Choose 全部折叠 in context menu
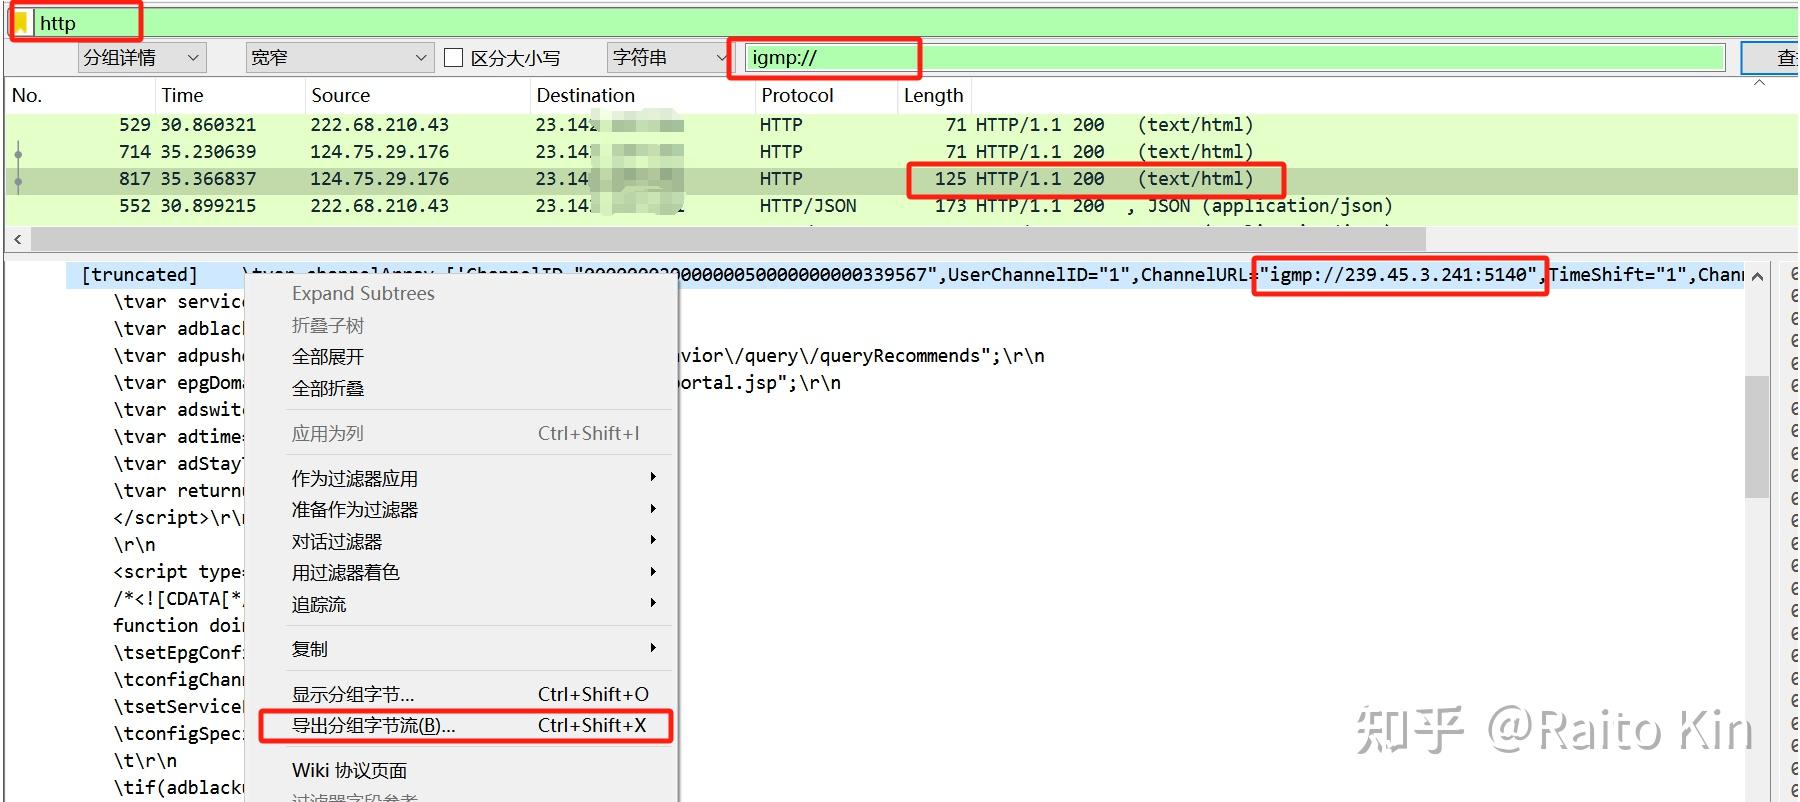 (328, 388)
